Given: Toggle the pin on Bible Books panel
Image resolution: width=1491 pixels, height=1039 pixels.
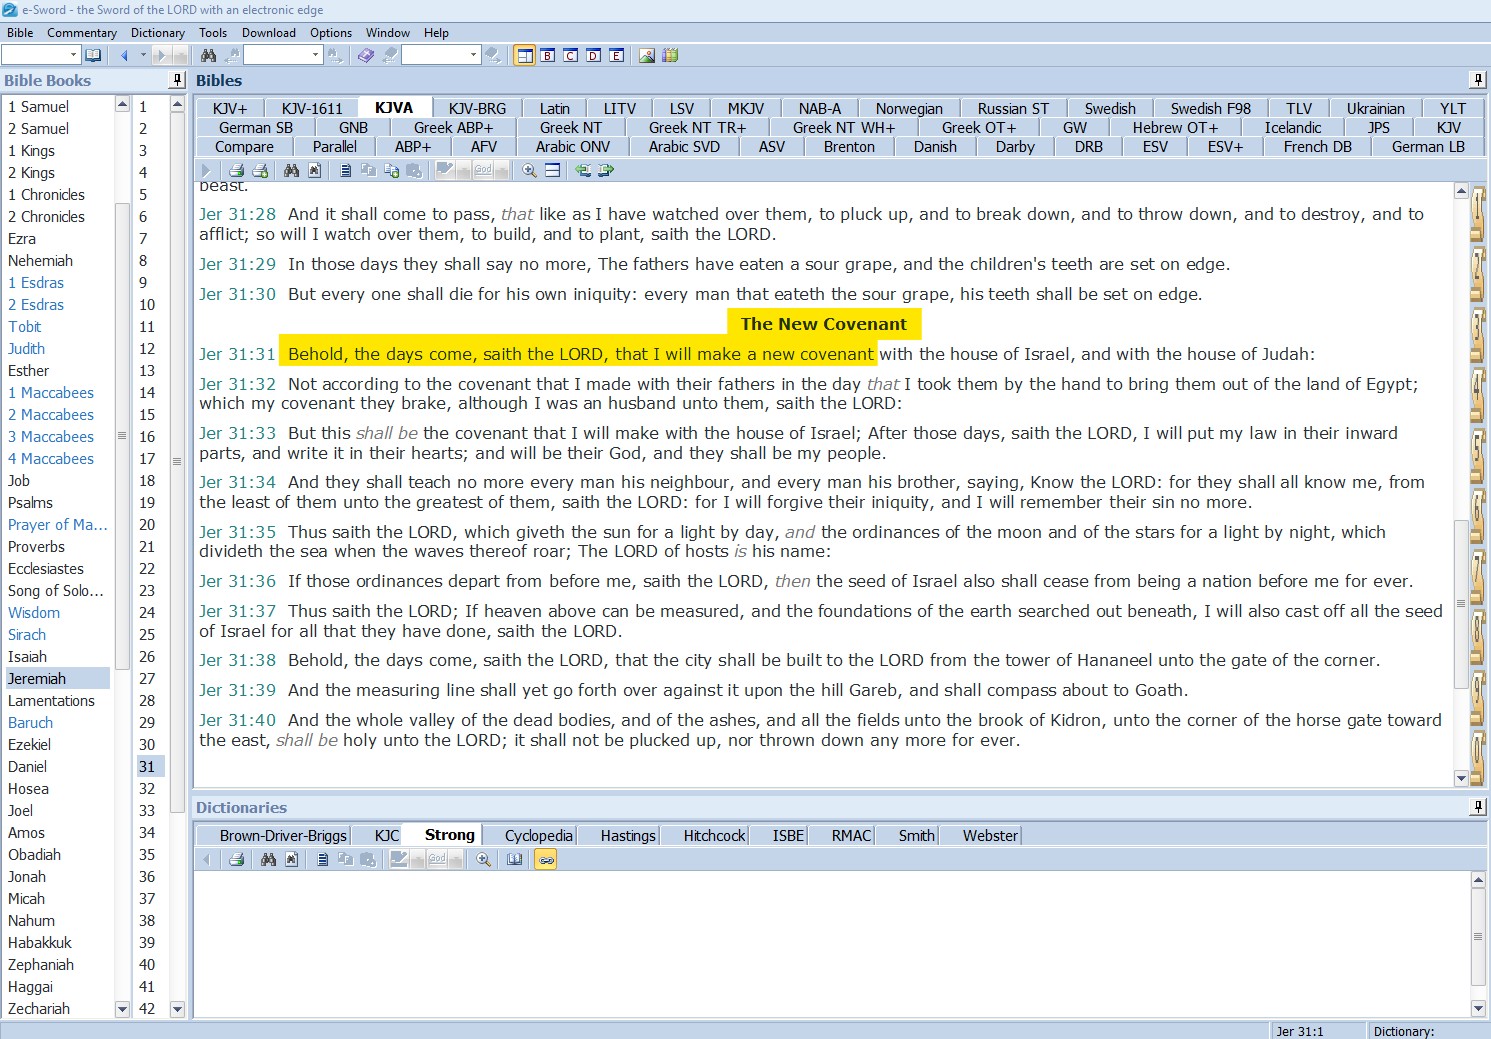Looking at the screenshot, I should click(x=178, y=80).
